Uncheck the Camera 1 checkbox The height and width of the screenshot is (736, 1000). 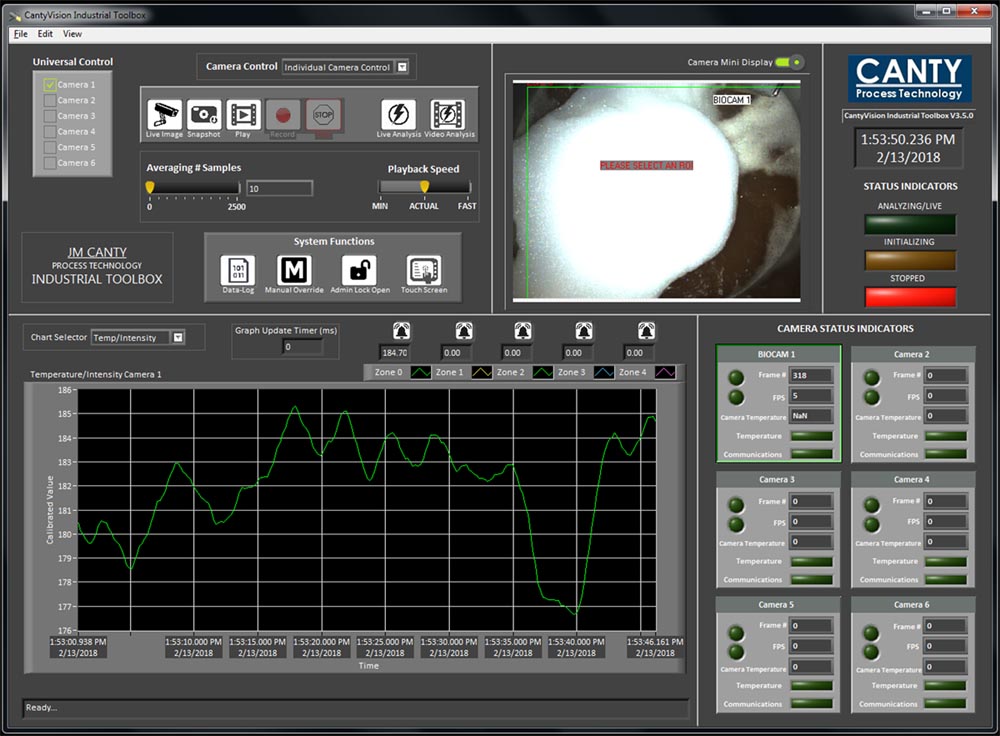click(49, 85)
